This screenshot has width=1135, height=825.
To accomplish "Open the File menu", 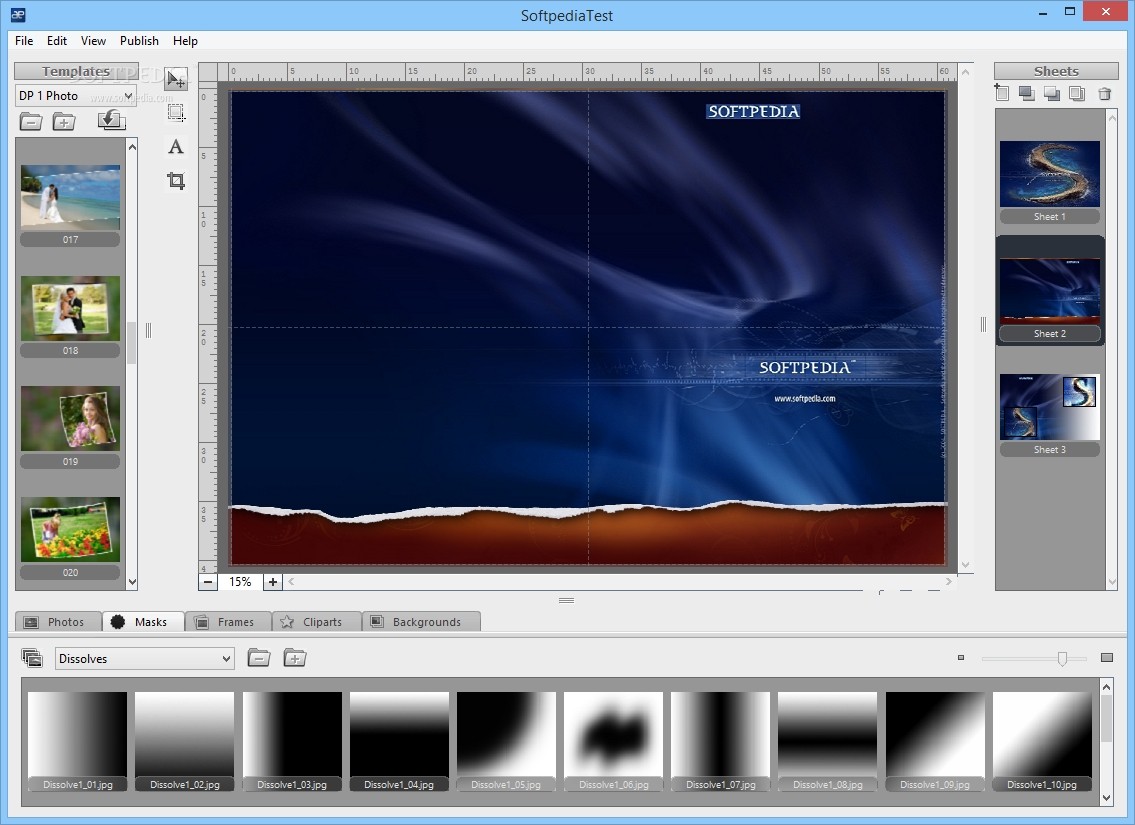I will coord(24,41).
